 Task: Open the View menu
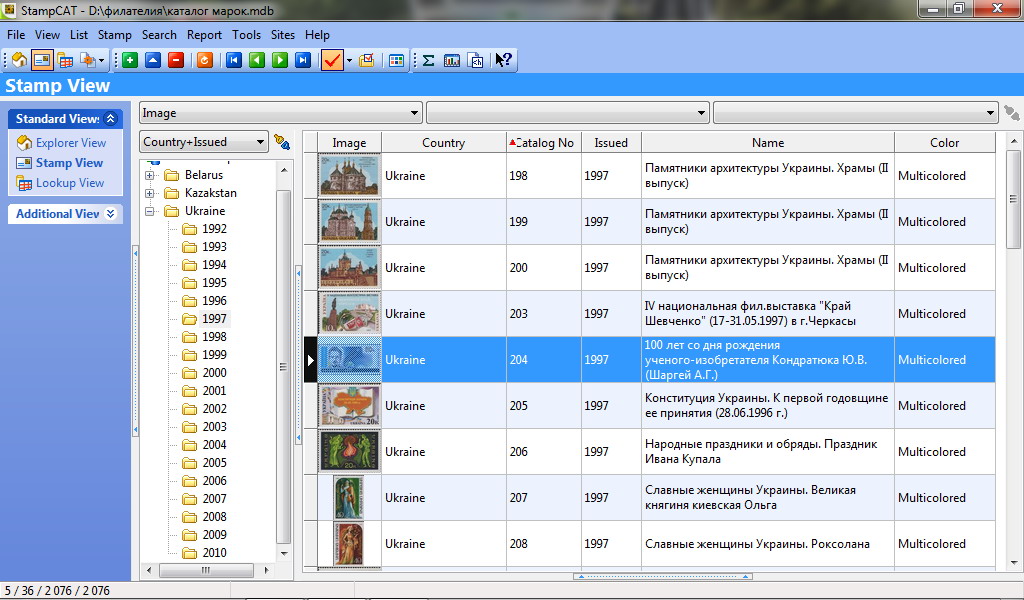click(x=47, y=35)
